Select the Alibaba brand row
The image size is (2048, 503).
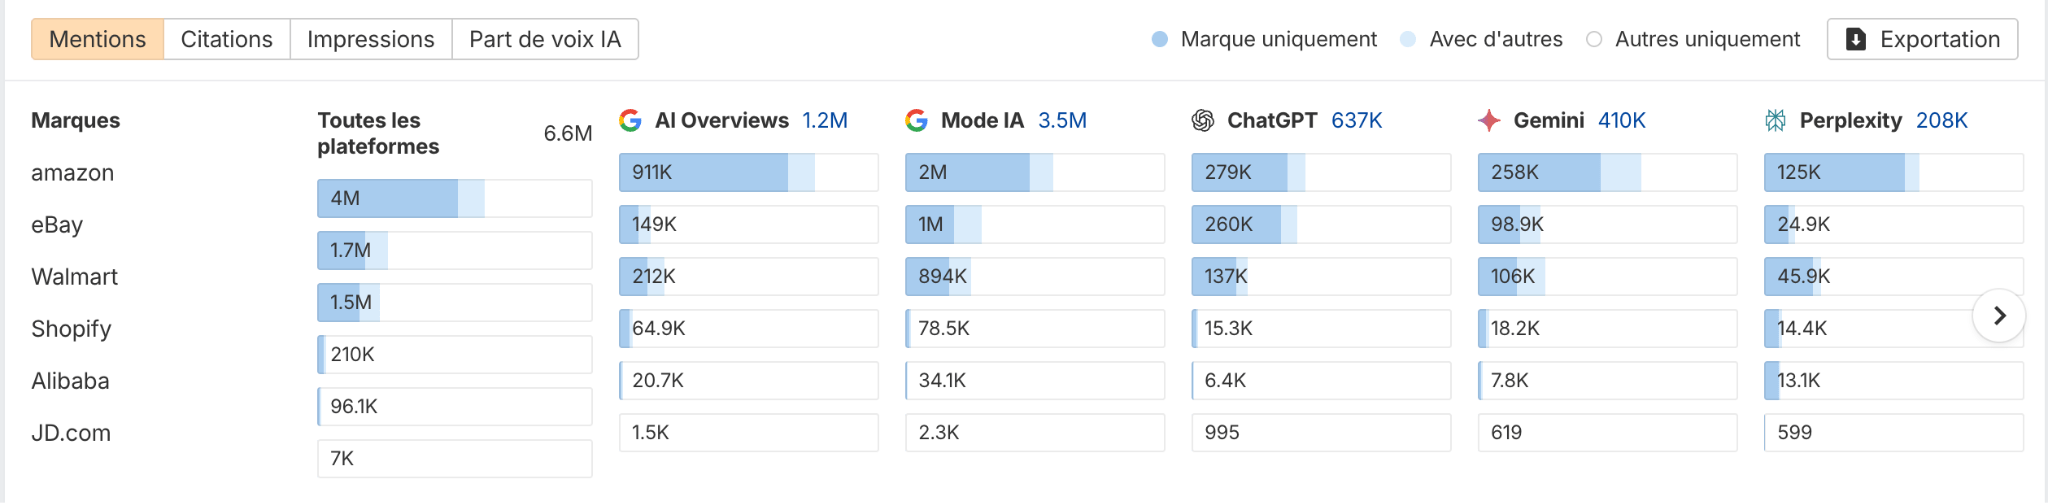70,381
